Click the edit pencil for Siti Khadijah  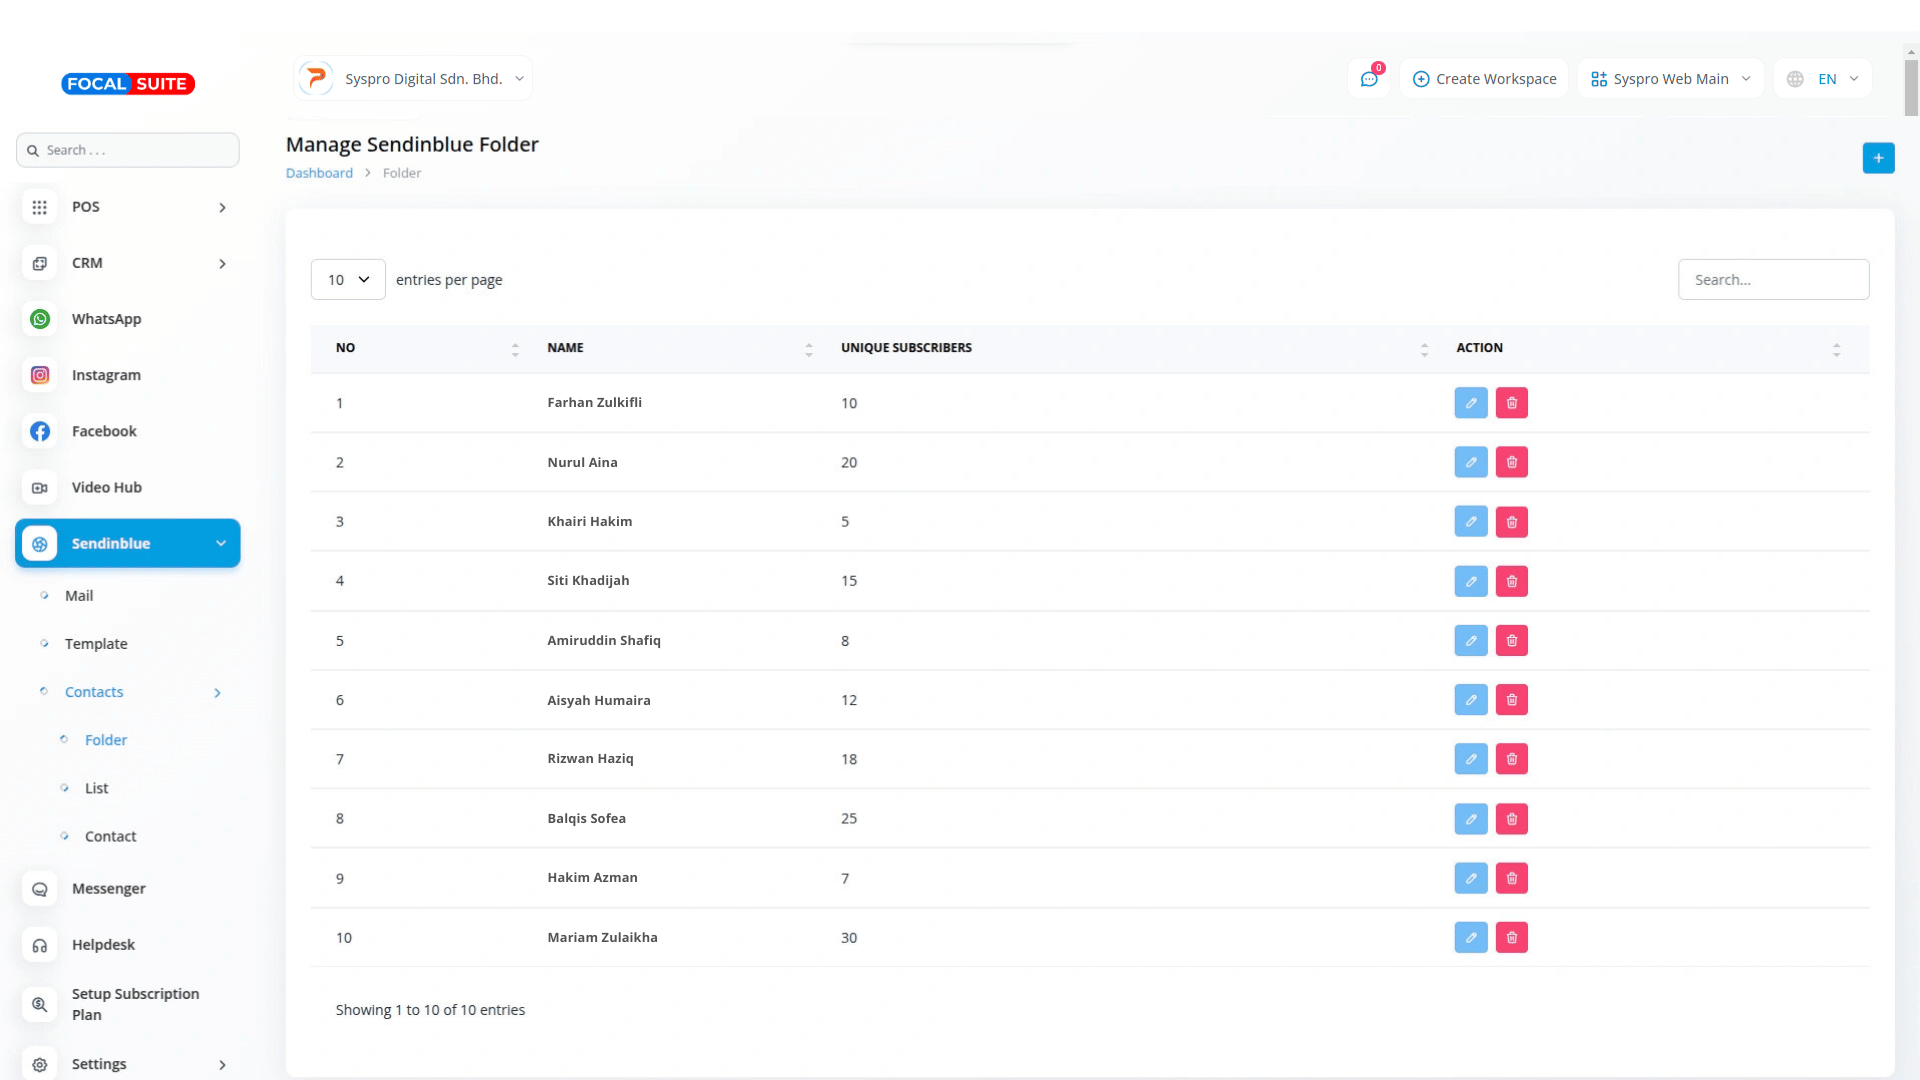tap(1470, 581)
